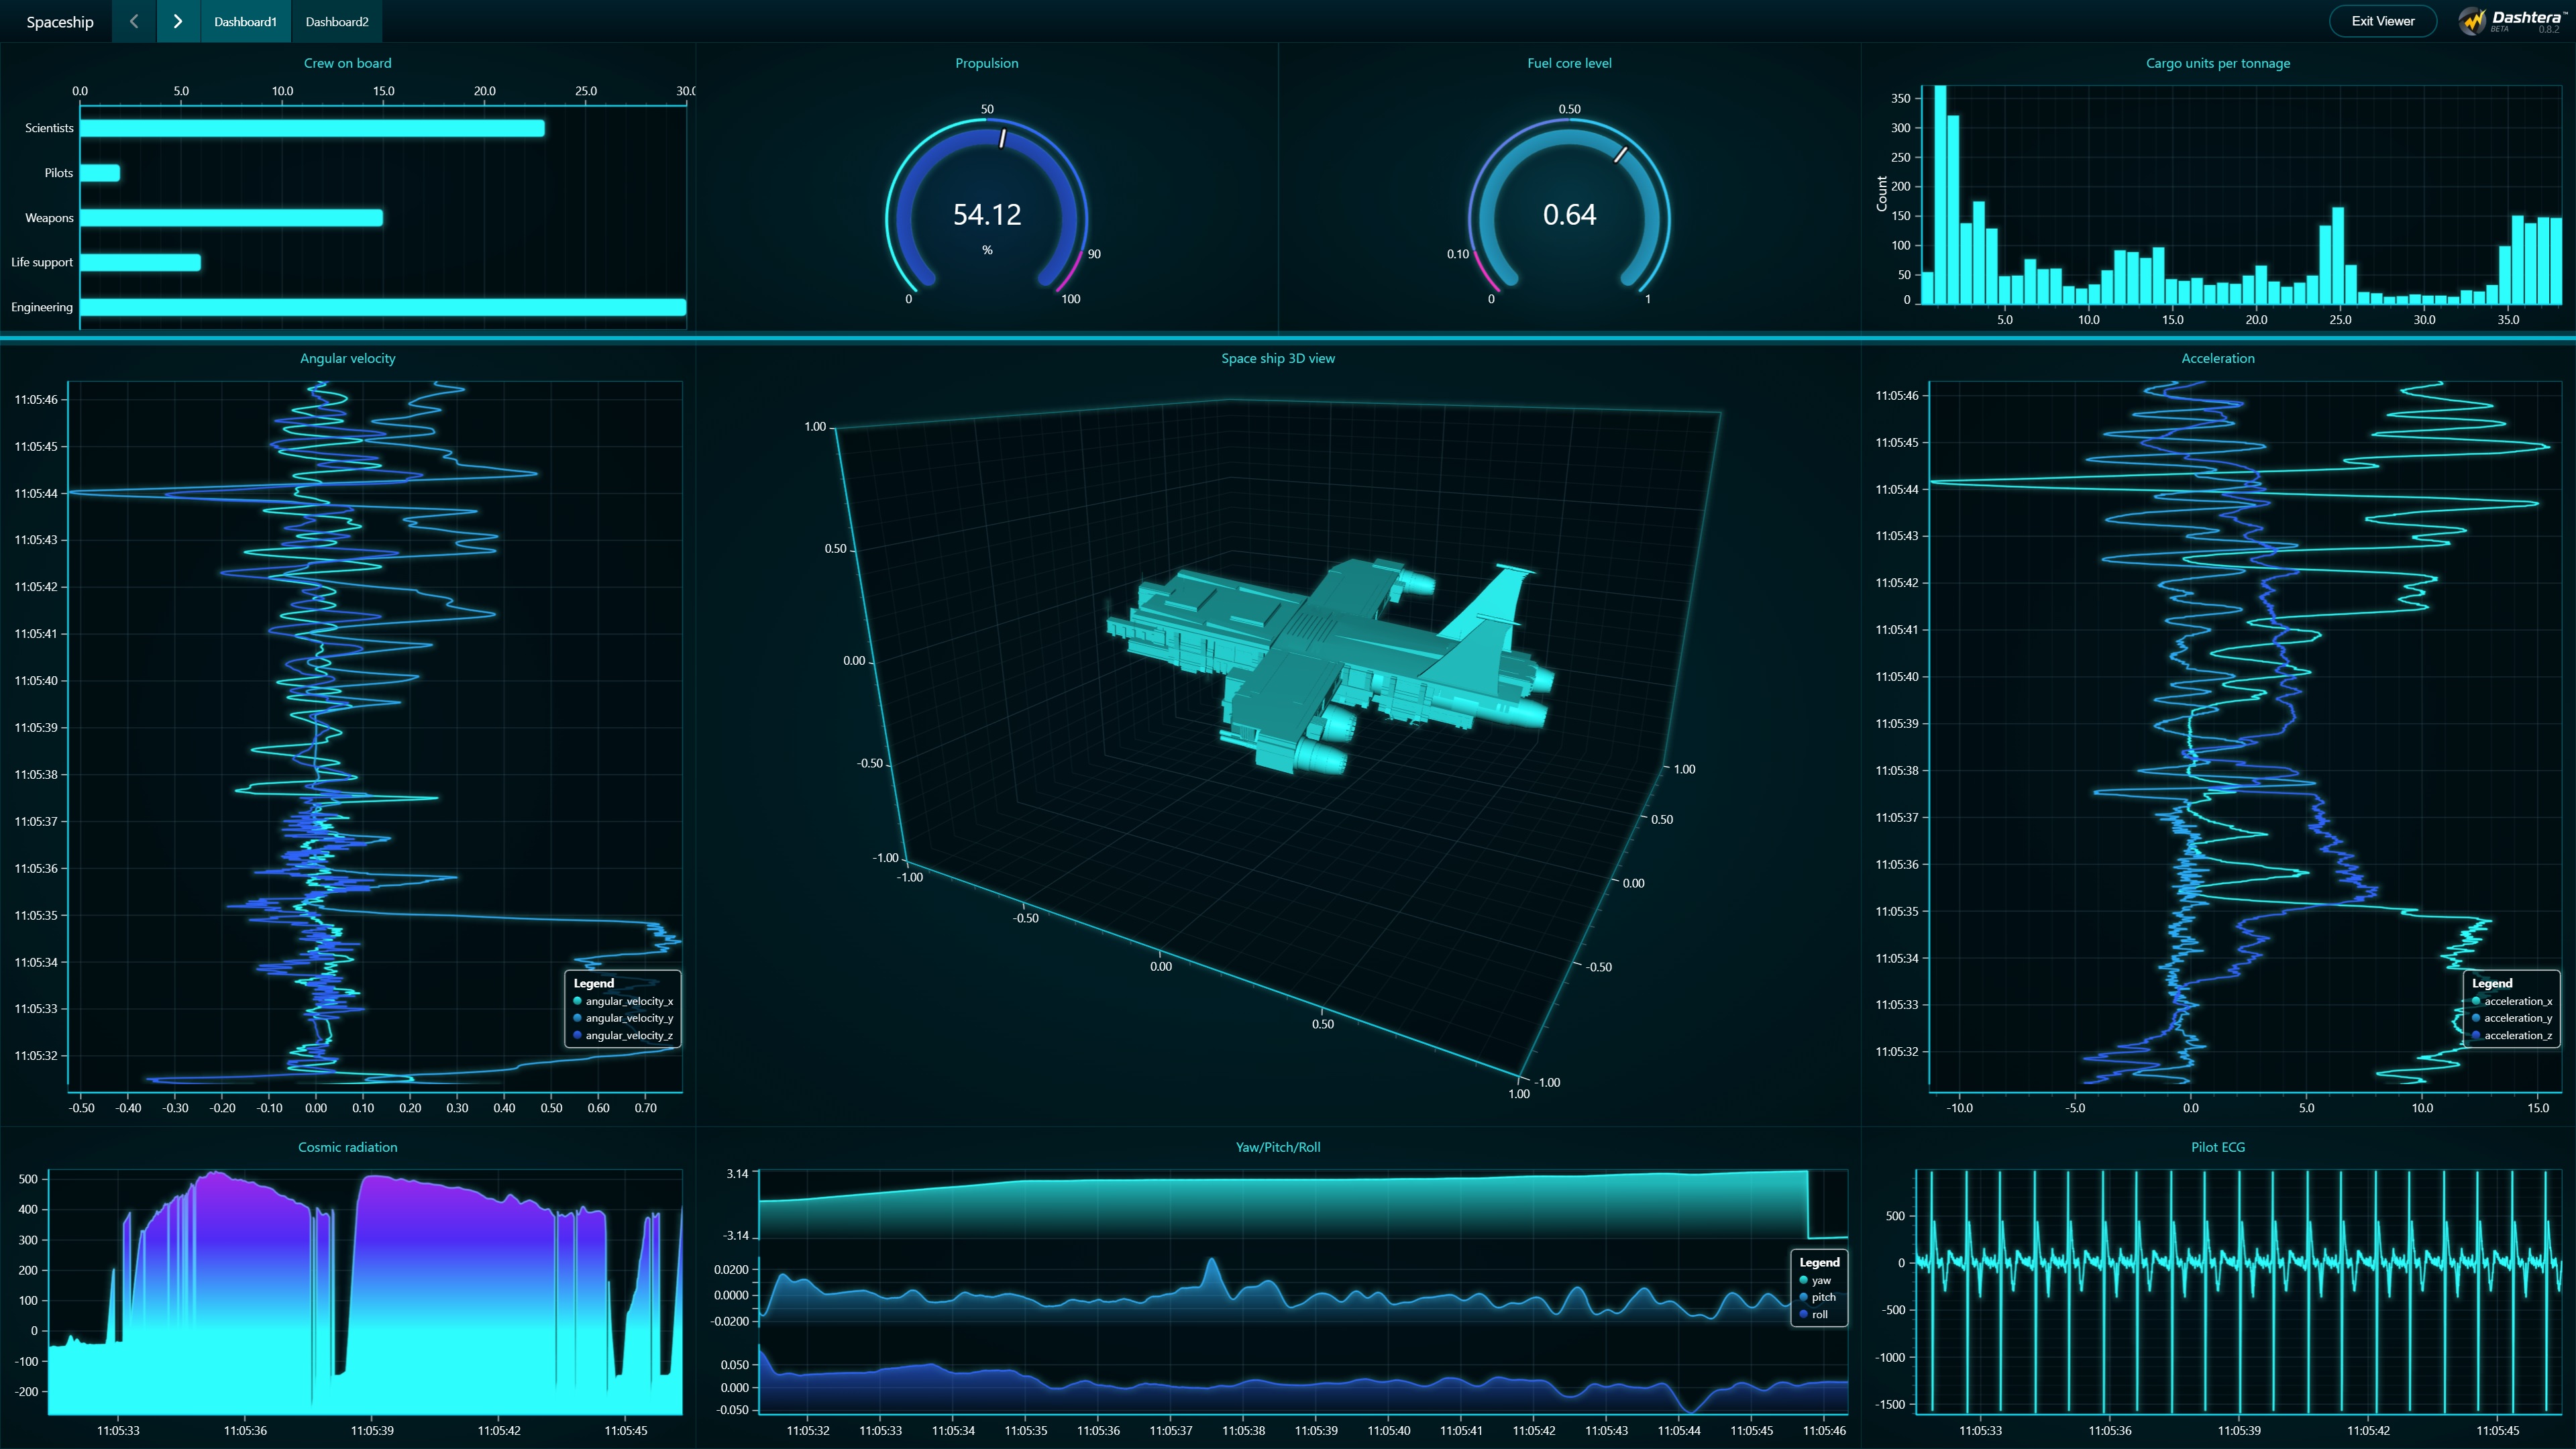Switch to the Dashboard2 tab

(x=337, y=21)
